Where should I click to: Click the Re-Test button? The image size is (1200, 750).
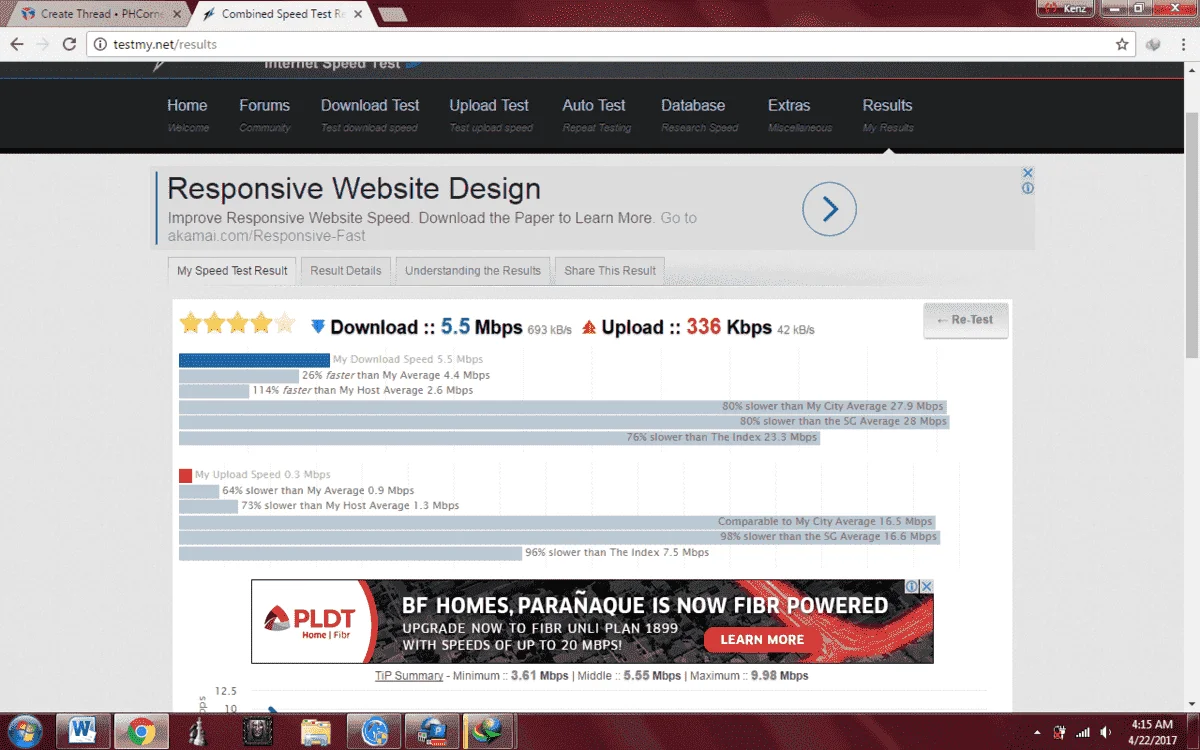[x=965, y=320]
